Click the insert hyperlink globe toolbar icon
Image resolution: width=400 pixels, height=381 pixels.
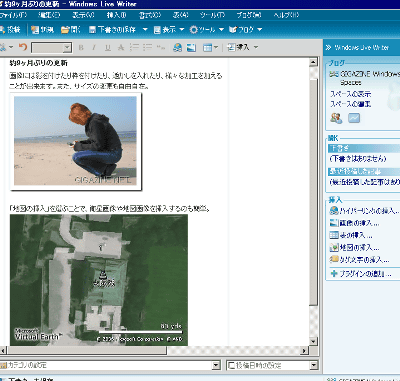pyautogui.click(x=178, y=48)
